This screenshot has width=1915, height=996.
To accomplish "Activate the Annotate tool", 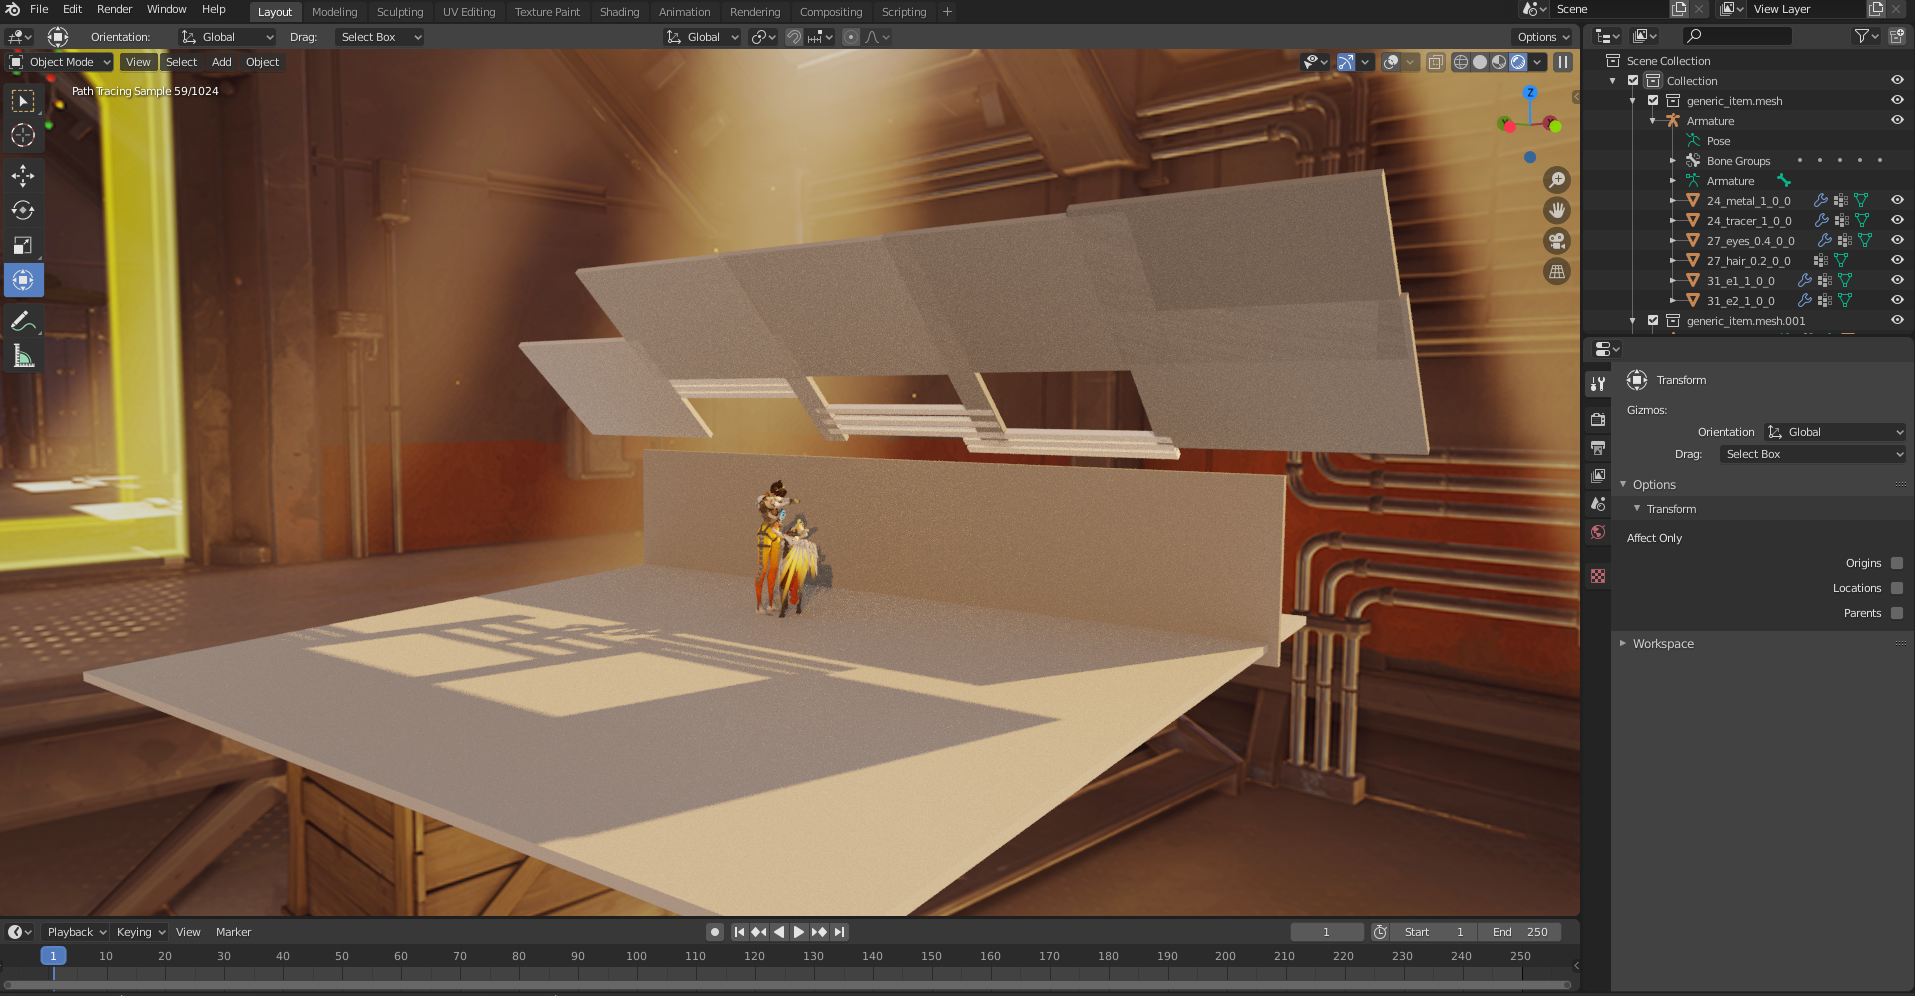I will [x=23, y=321].
